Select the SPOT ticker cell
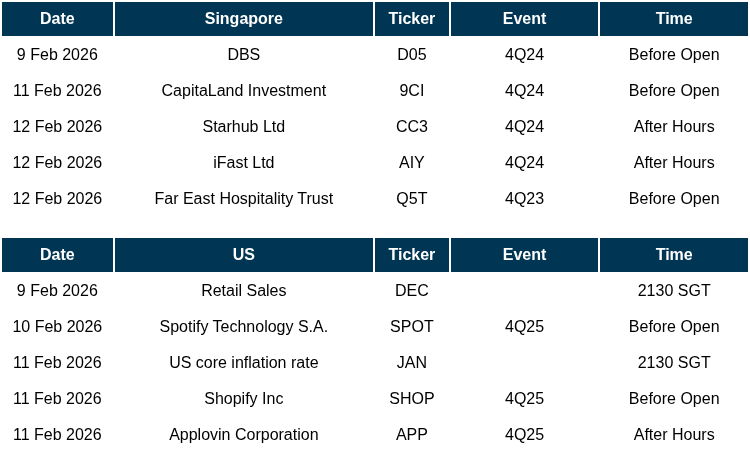 [411, 327]
